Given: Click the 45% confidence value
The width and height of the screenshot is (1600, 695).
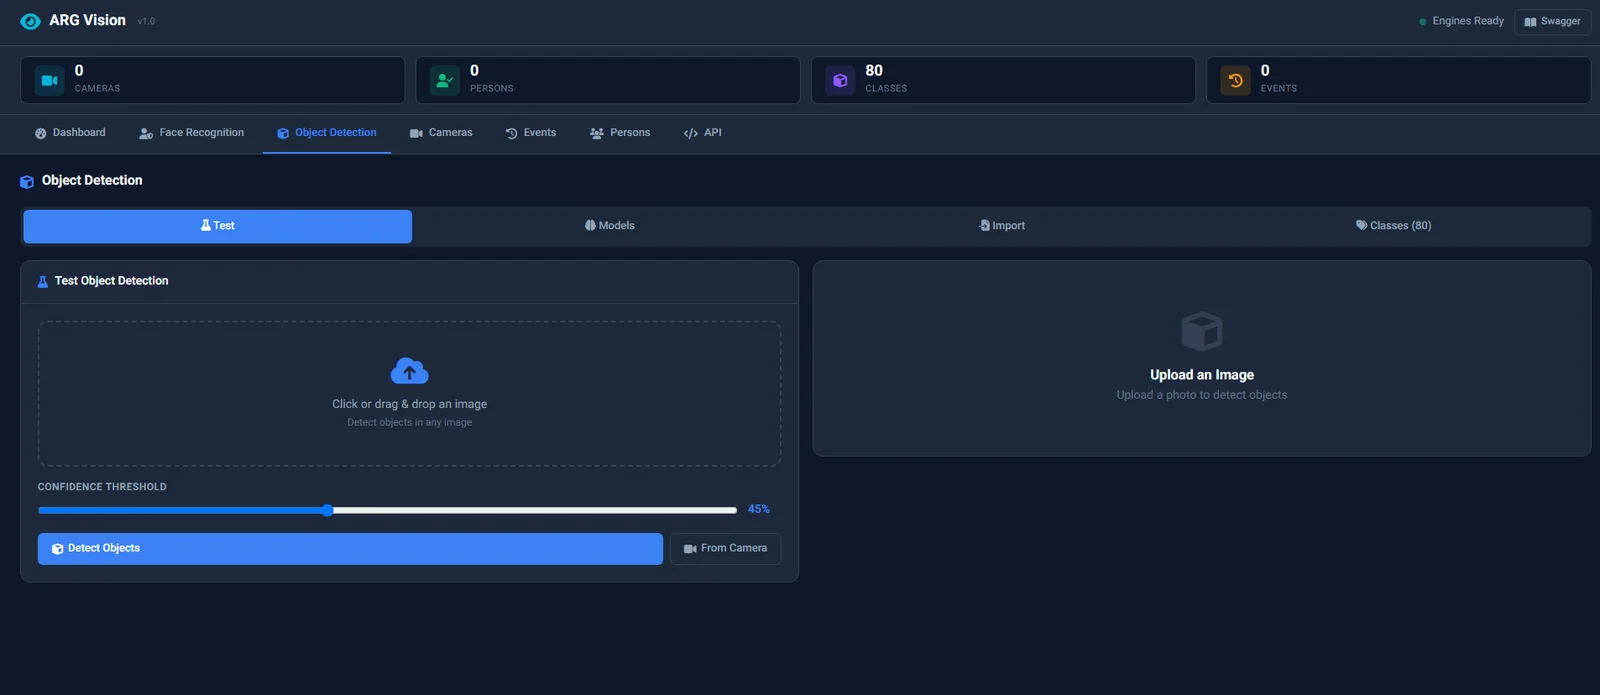Looking at the screenshot, I should (759, 510).
